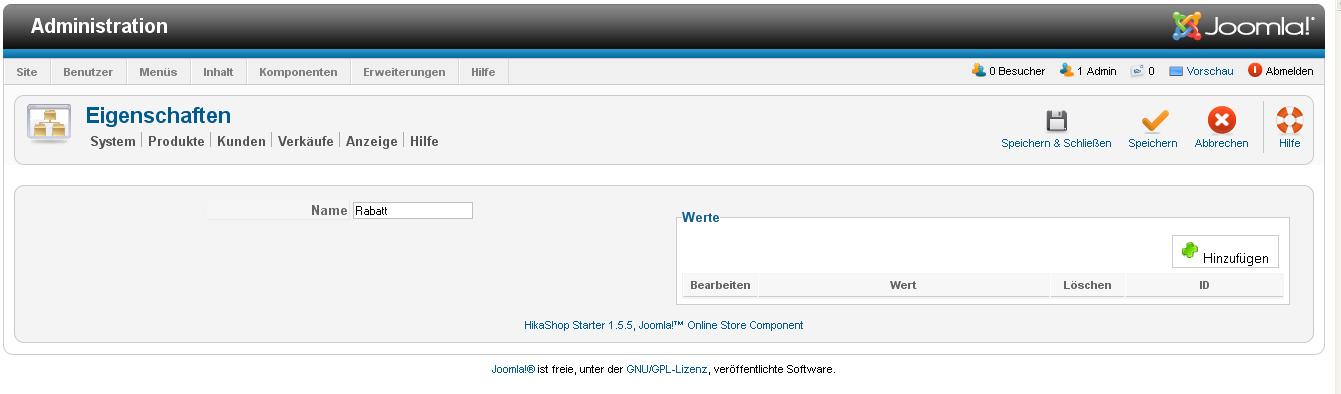
Task: Open HikaShop Starter 1.5.5 link
Action: (578, 326)
